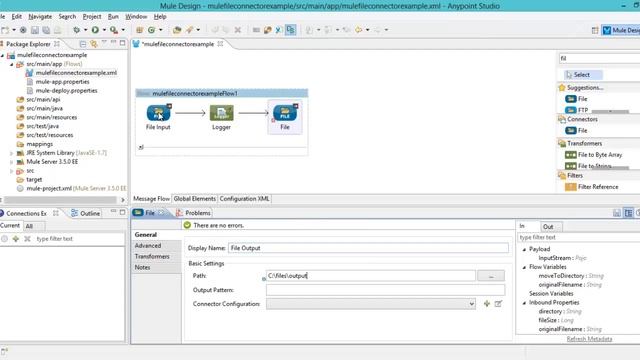This screenshot has width=640, height=360.
Task: Open the Window menu
Action: pos(136,16)
